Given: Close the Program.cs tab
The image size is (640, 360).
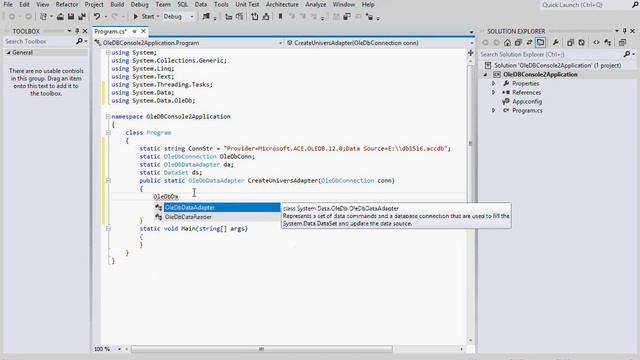Looking at the screenshot, I should [143, 31].
